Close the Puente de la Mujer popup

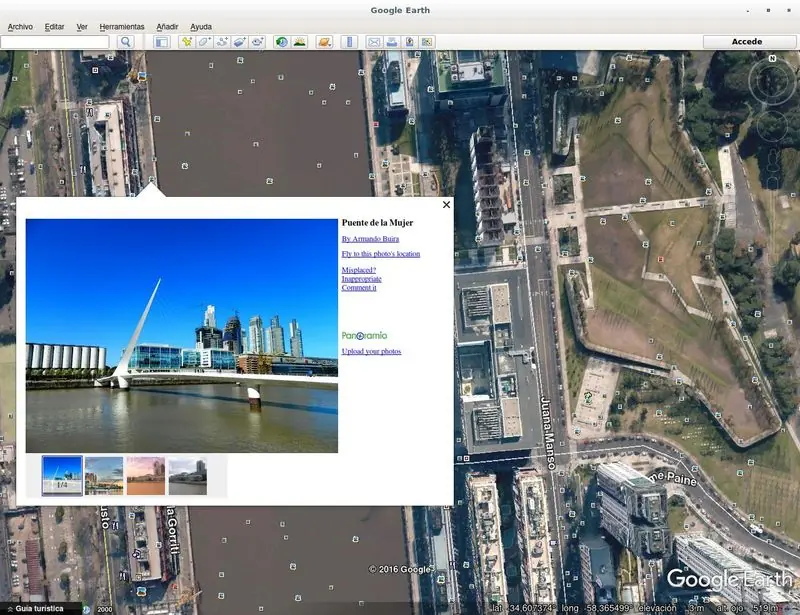tap(446, 205)
